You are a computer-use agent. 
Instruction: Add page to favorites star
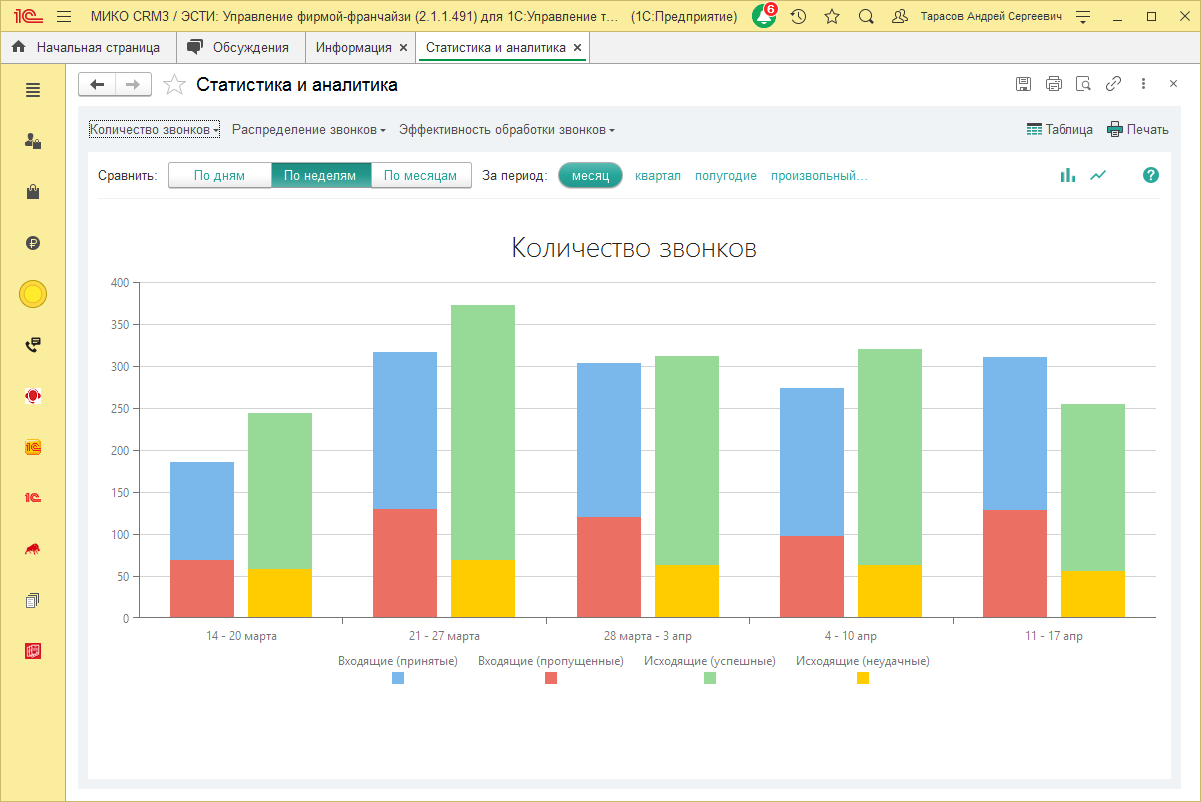[175, 85]
